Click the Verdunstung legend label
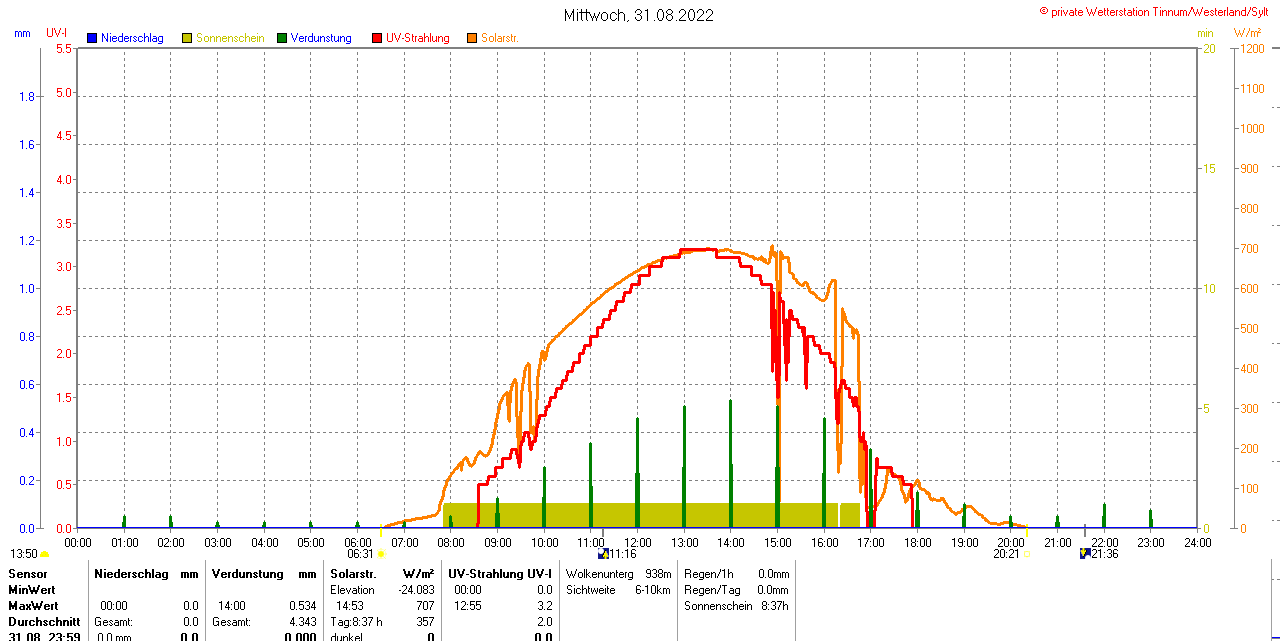The height and width of the screenshot is (641, 1280). pos(321,38)
